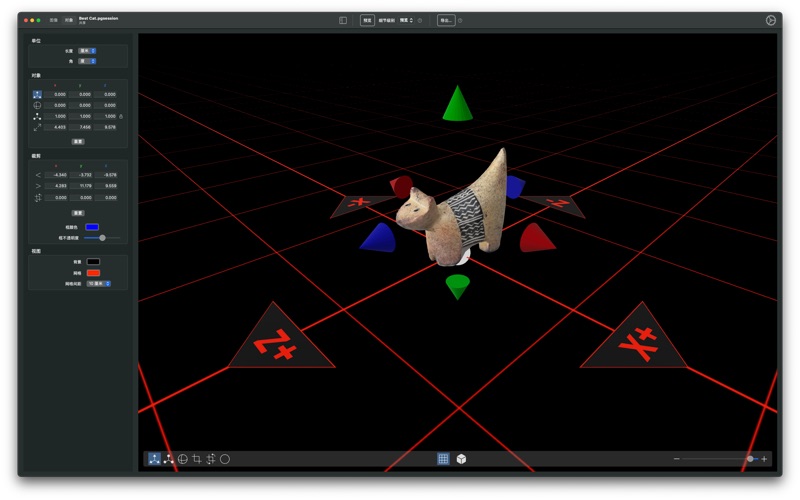Click the object X position input field
This screenshot has height=500, width=800.
tap(59, 94)
